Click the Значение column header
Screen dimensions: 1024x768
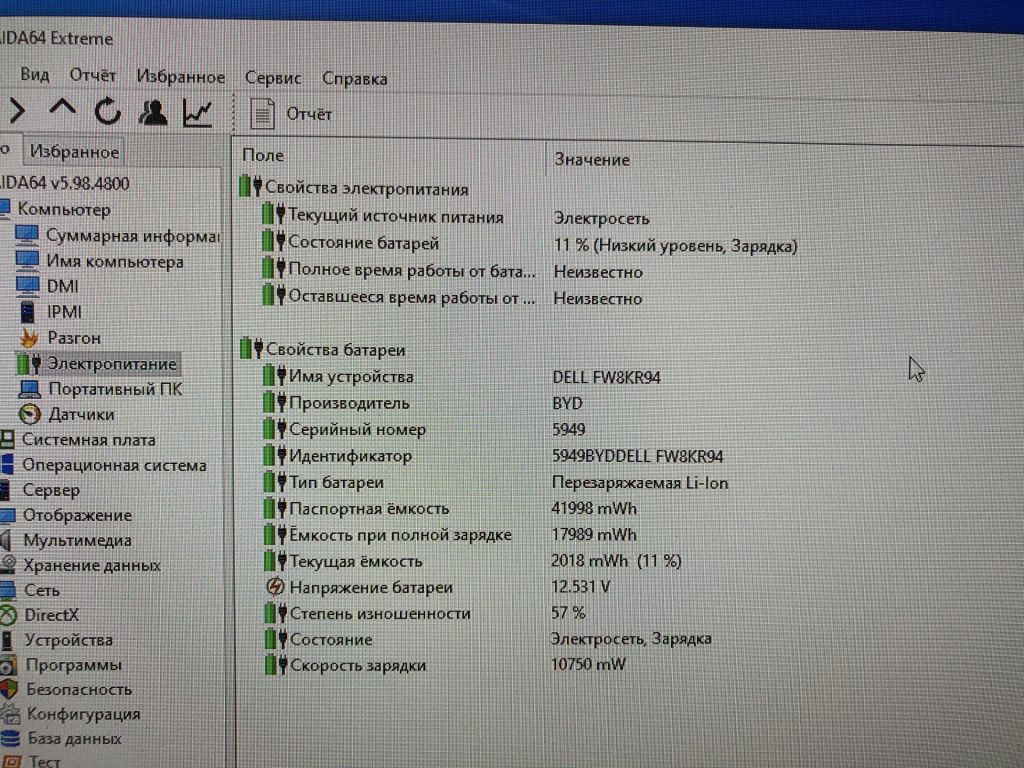[592, 159]
